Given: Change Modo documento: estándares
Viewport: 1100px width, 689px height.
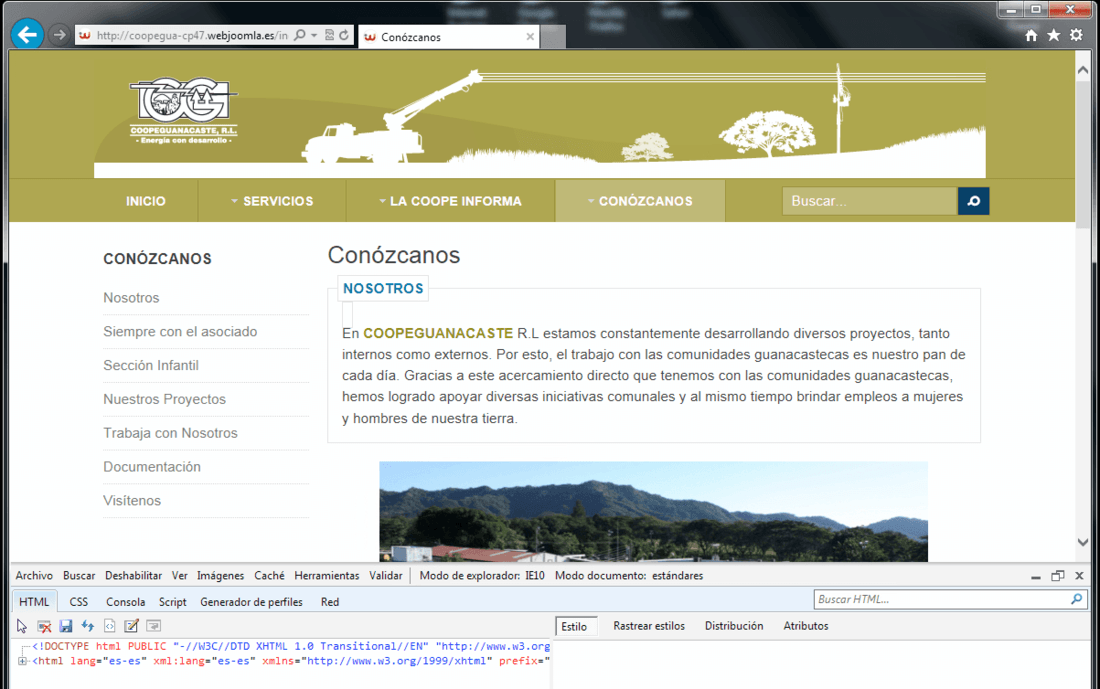Looking at the screenshot, I should (x=629, y=576).
